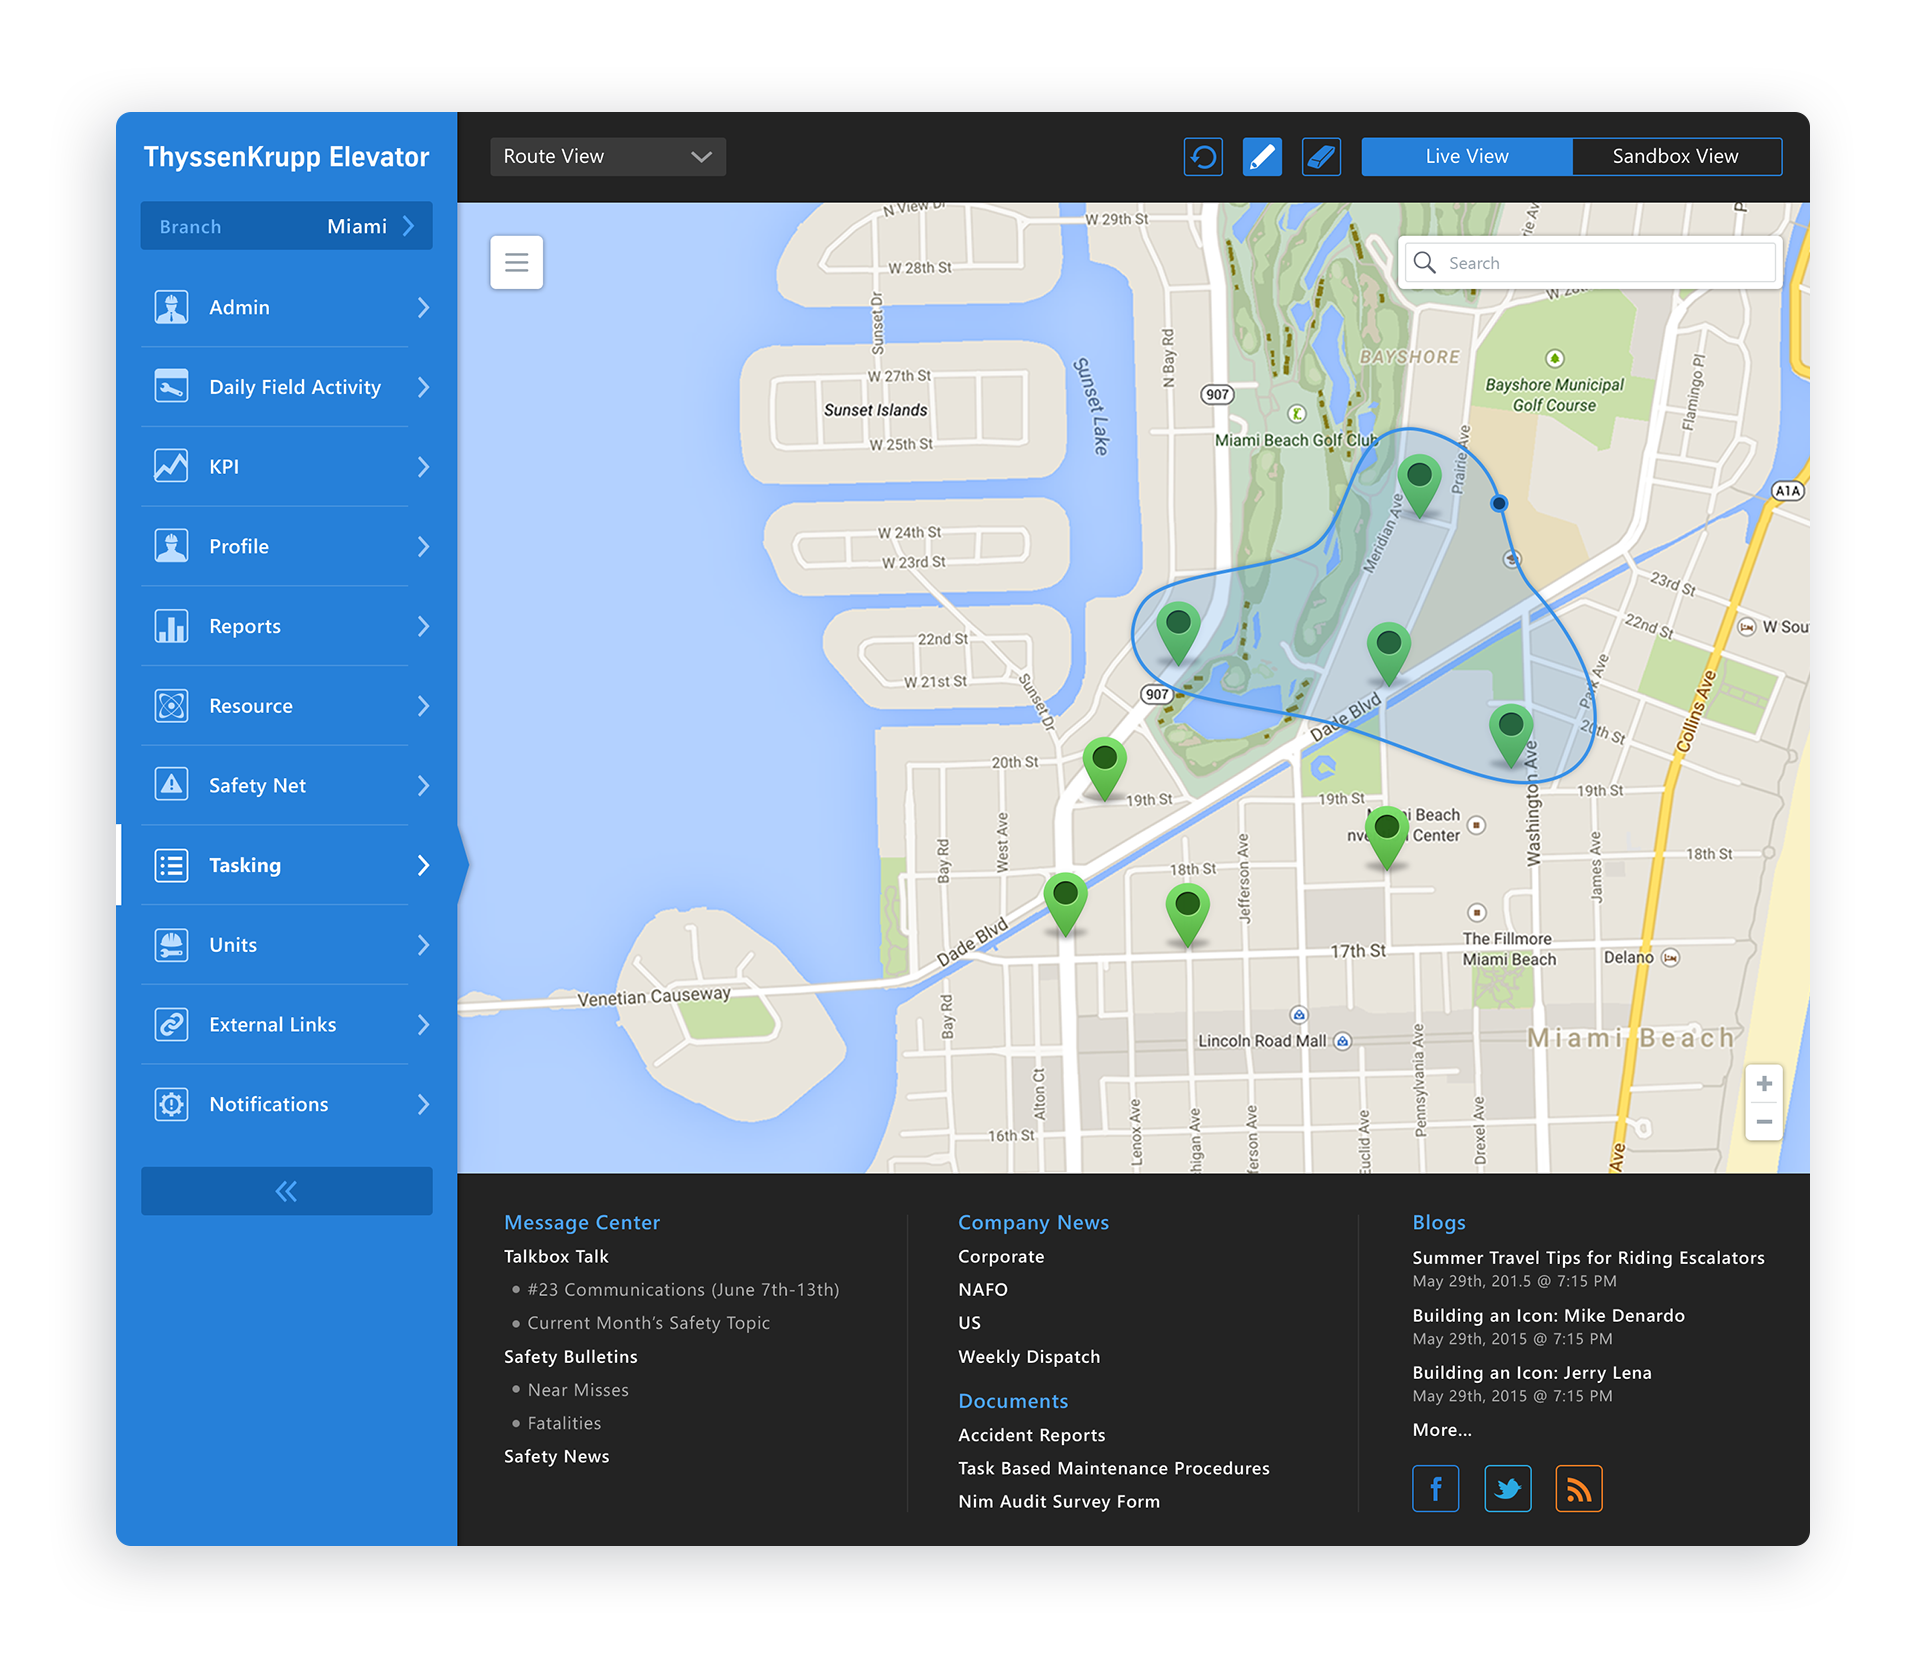Expand the Safety Net chevron
This screenshot has height=1662, width=1920.
[x=423, y=786]
